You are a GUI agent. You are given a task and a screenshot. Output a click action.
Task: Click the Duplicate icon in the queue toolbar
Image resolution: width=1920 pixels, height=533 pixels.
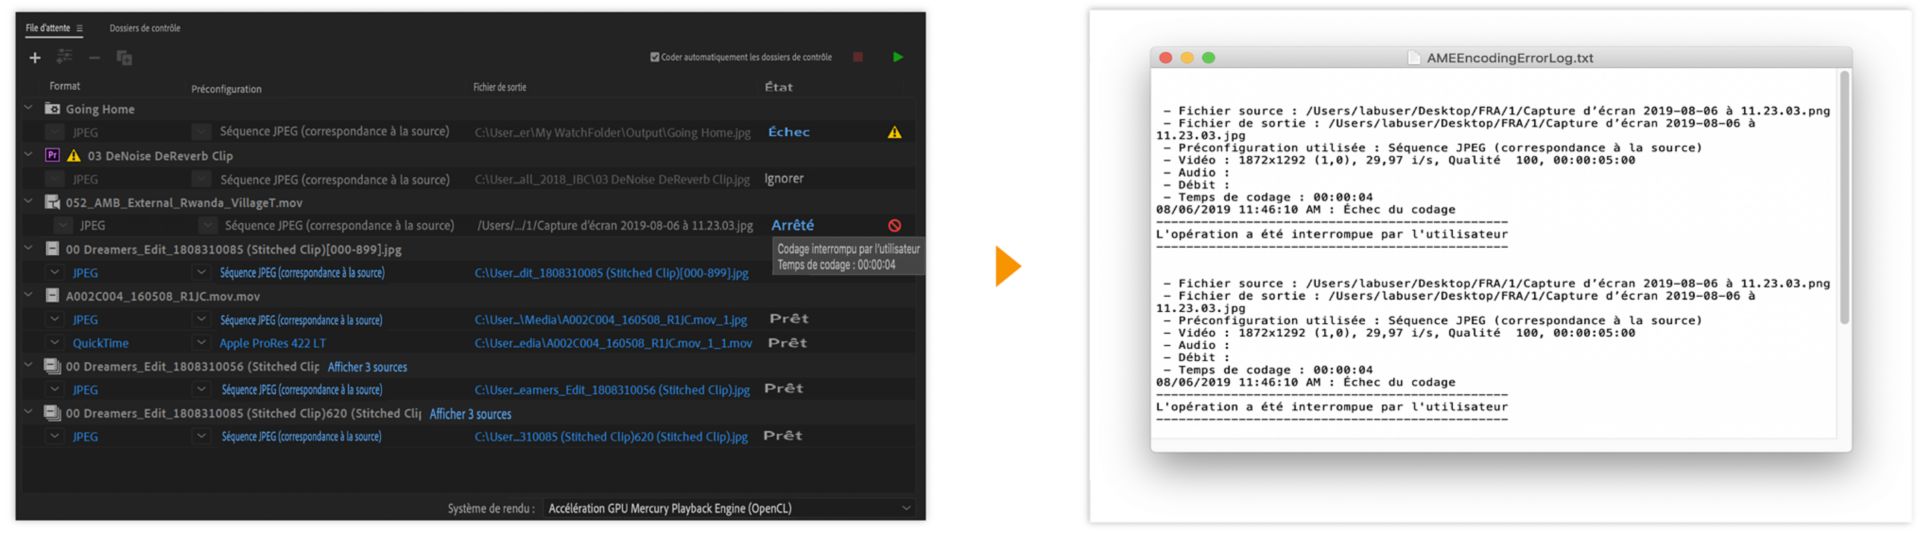[x=124, y=58]
